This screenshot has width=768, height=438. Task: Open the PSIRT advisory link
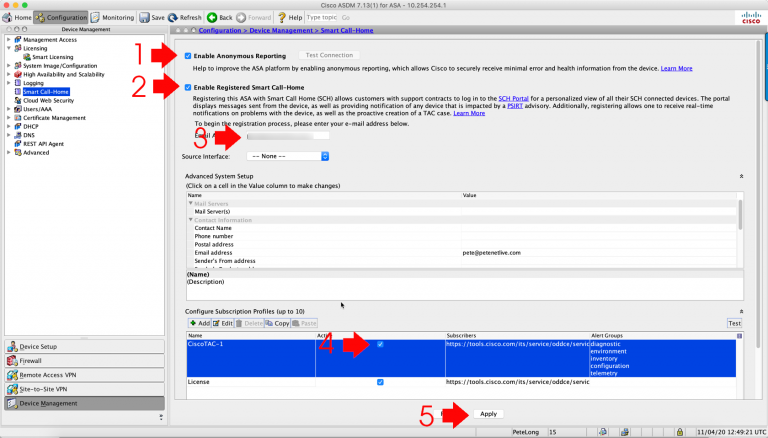pos(515,106)
